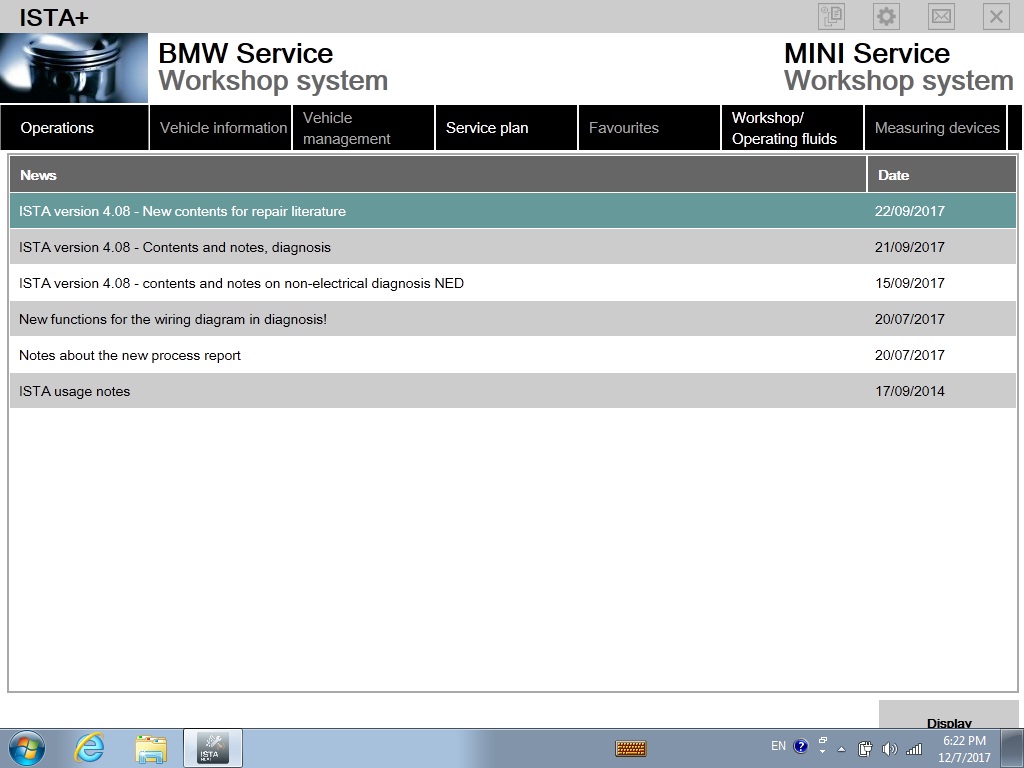Sort by the News column header
Image resolution: width=1024 pixels, height=768 pixels.
click(438, 175)
